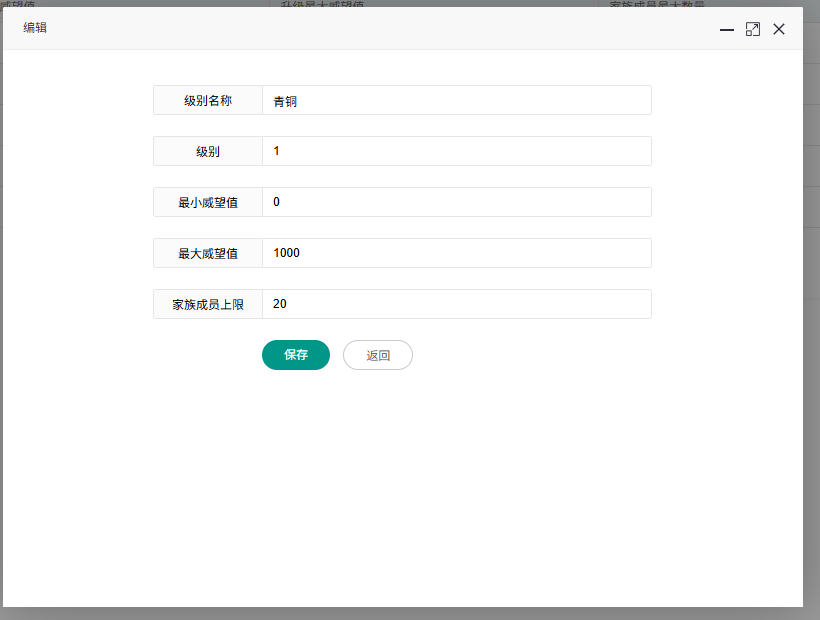Click the 编辑 dialog title text

(x=35, y=28)
